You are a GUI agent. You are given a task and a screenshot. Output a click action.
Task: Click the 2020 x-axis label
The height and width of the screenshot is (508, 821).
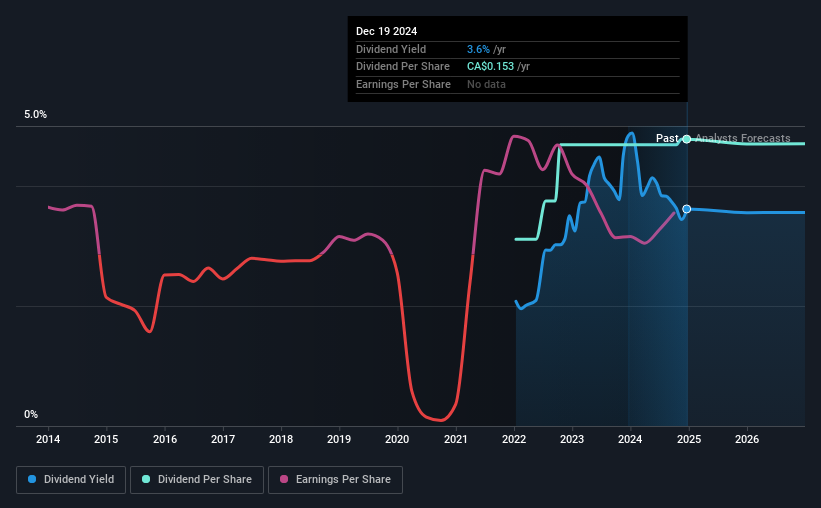coord(397,439)
